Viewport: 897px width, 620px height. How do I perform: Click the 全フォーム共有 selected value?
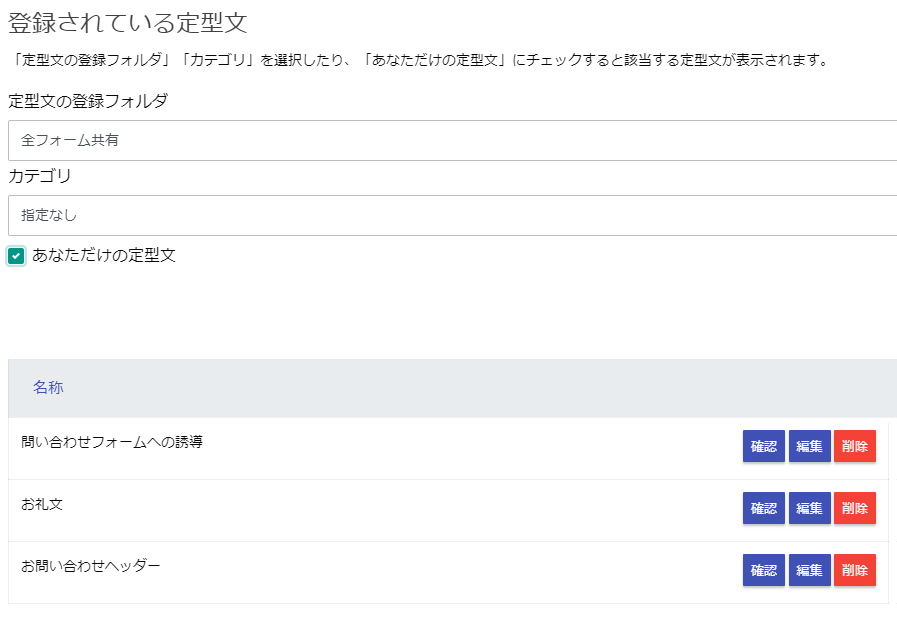tap(70, 140)
